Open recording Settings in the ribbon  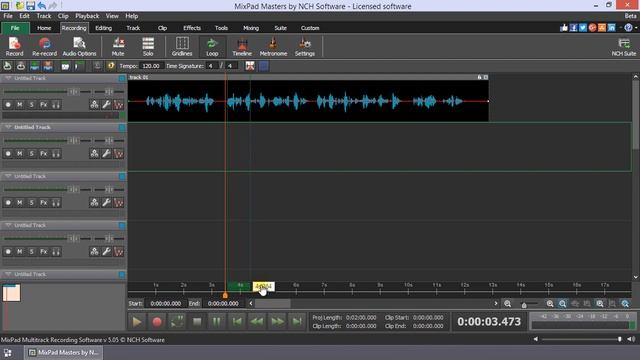coord(304,47)
